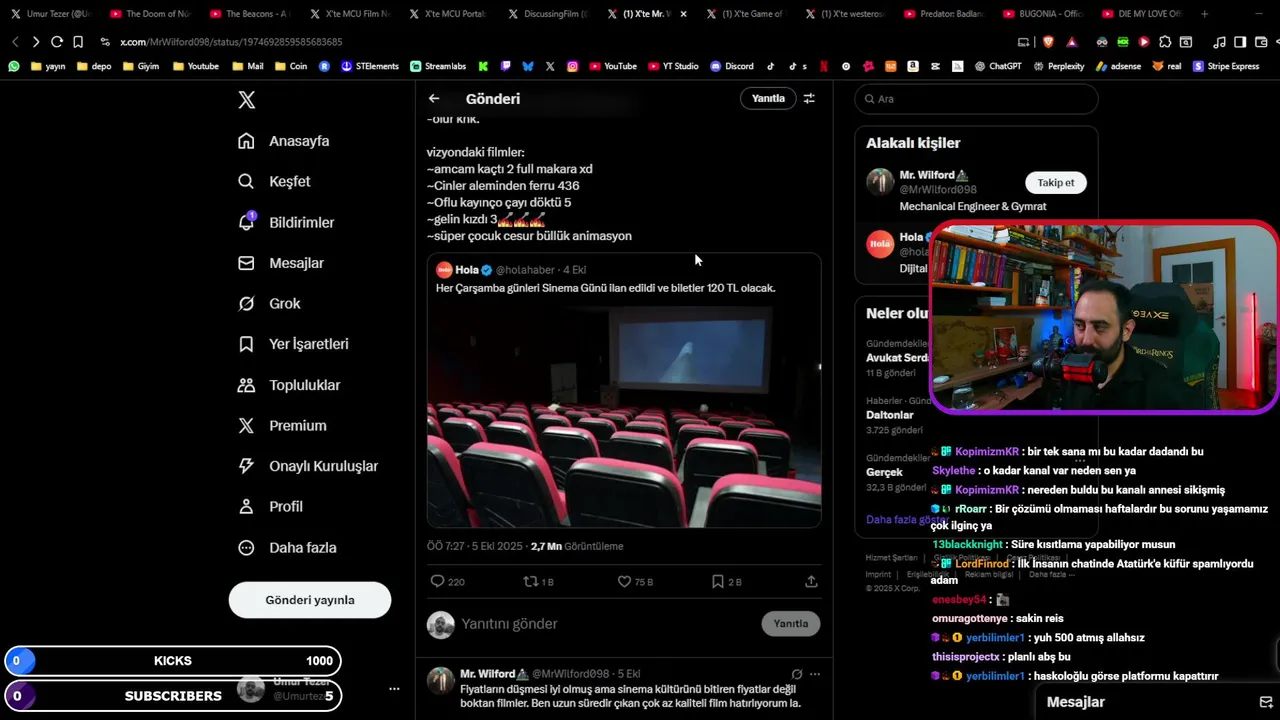Click the Brave Rewards triangle icon
Image resolution: width=1280 pixels, height=720 pixels.
[x=1072, y=42]
